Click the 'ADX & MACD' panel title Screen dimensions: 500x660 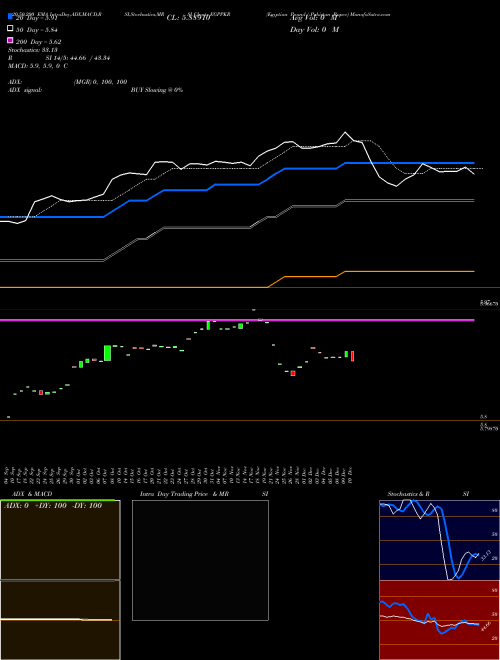(x=32, y=494)
